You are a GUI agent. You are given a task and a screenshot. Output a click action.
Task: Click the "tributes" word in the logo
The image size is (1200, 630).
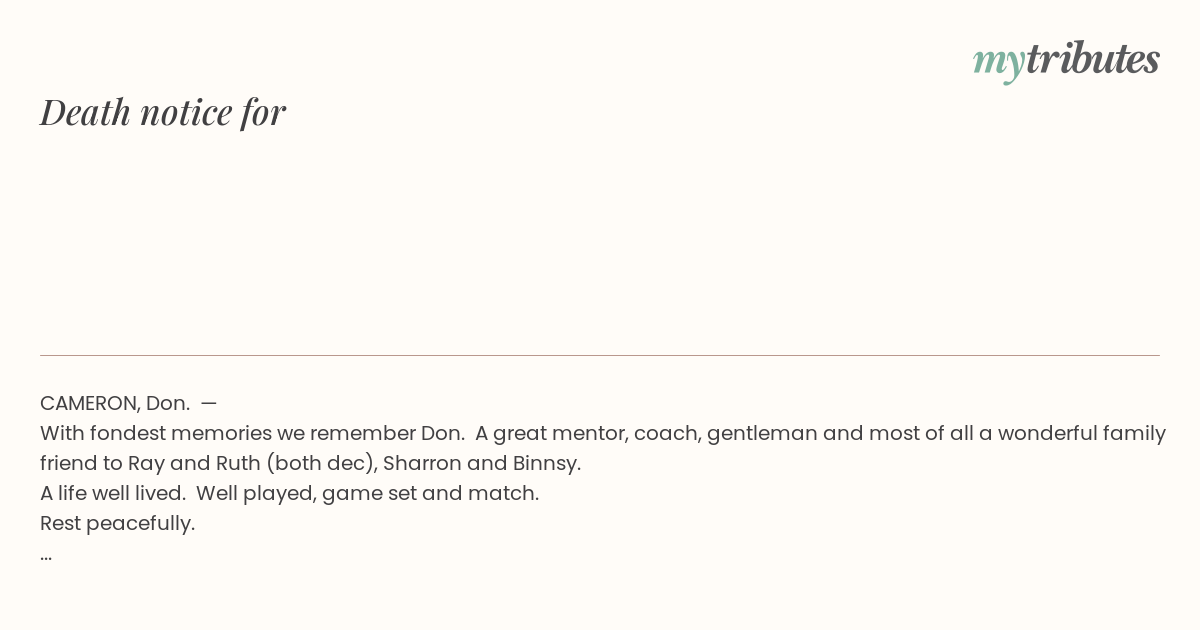[1093, 58]
